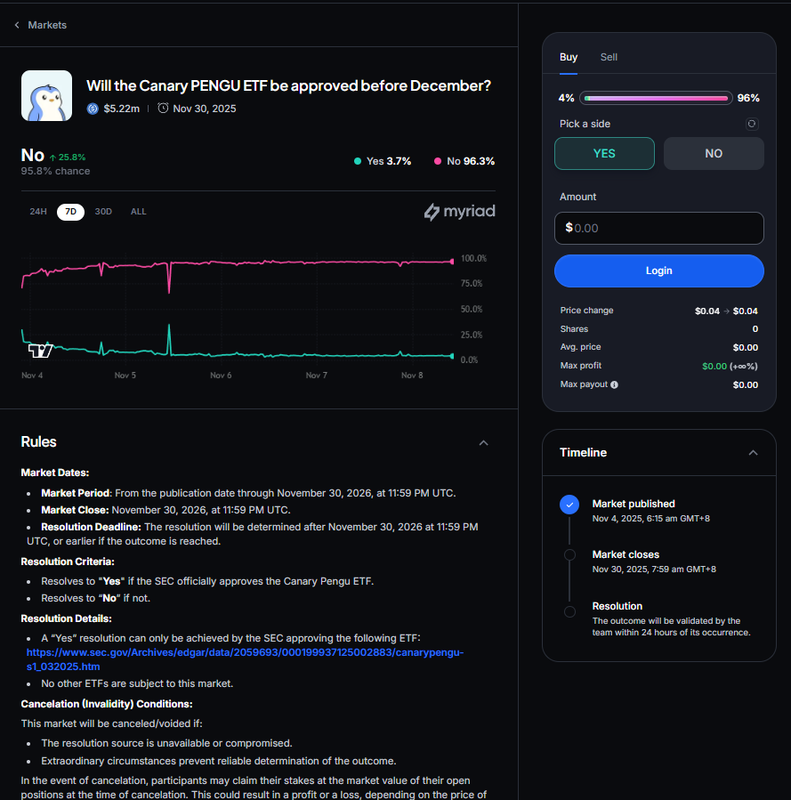This screenshot has width=791, height=800.
Task: Collapse the Timeline panel
Action: click(753, 453)
